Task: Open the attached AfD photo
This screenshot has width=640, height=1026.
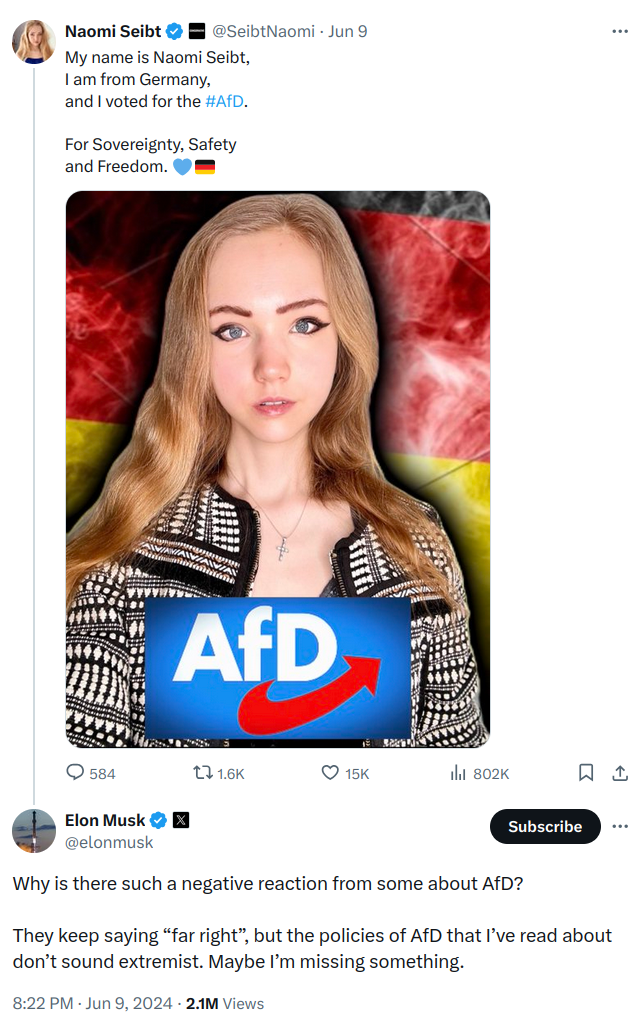Action: point(277,469)
